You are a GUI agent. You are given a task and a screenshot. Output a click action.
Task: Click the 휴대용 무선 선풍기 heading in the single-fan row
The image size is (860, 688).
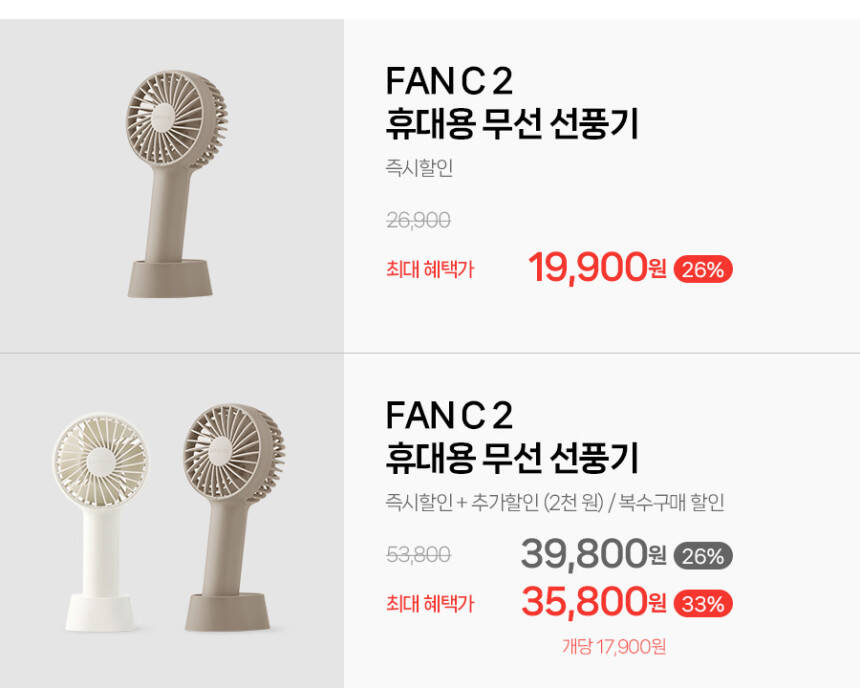point(511,124)
